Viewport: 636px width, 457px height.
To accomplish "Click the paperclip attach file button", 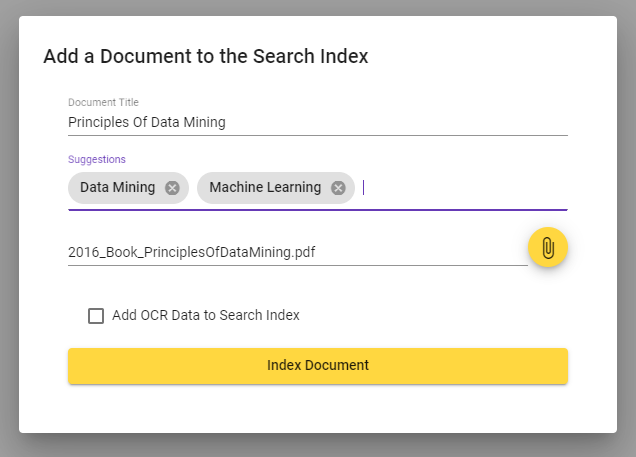I will coord(548,247).
